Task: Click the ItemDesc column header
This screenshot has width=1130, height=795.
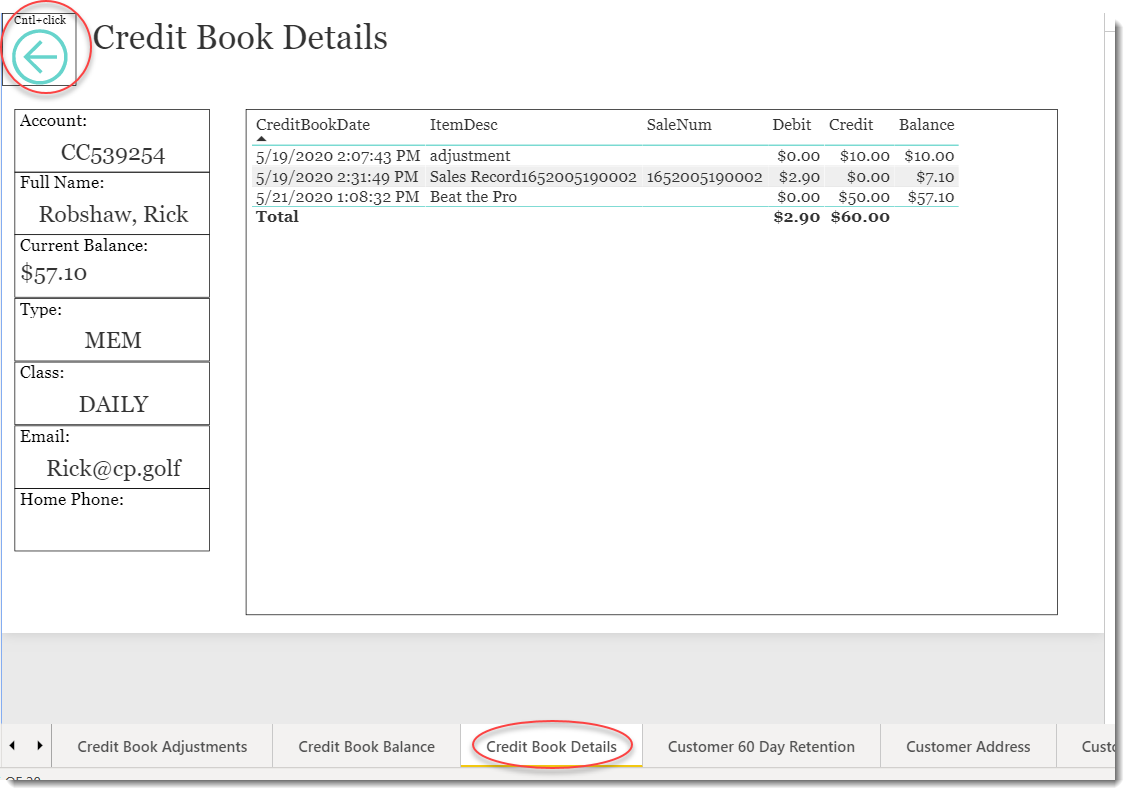Action: point(463,125)
